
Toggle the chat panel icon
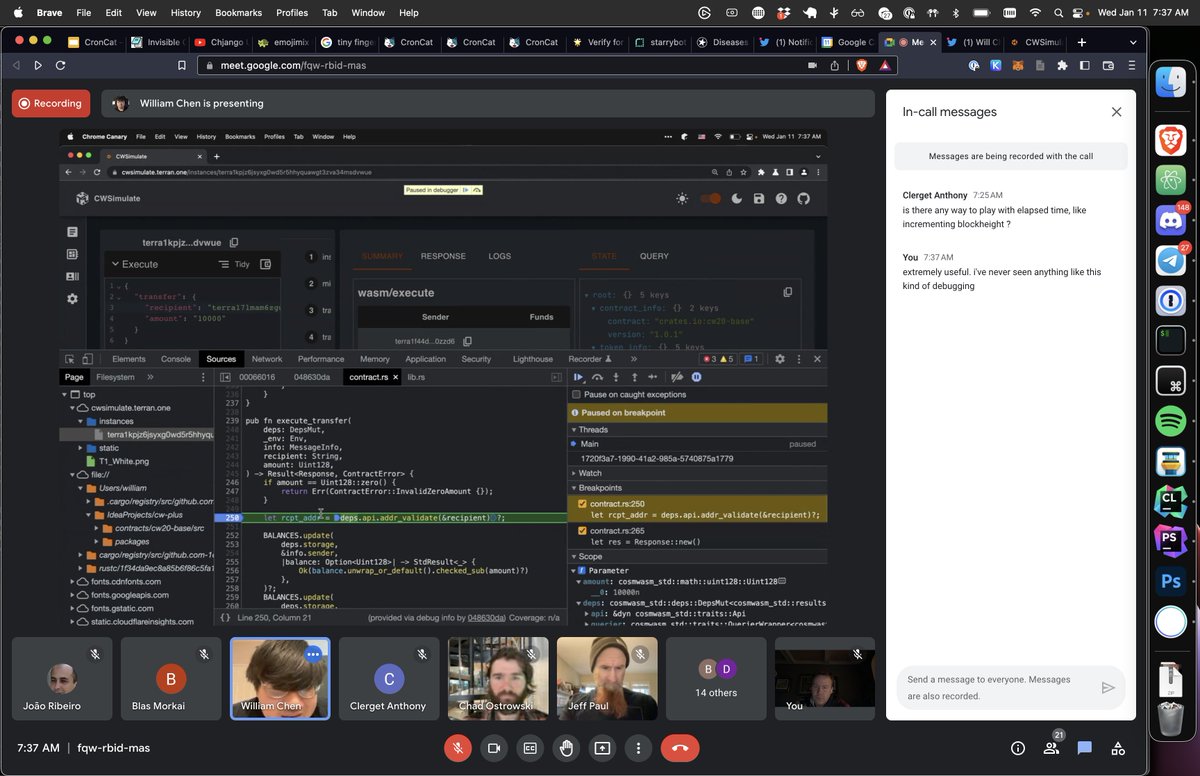coord(1084,748)
